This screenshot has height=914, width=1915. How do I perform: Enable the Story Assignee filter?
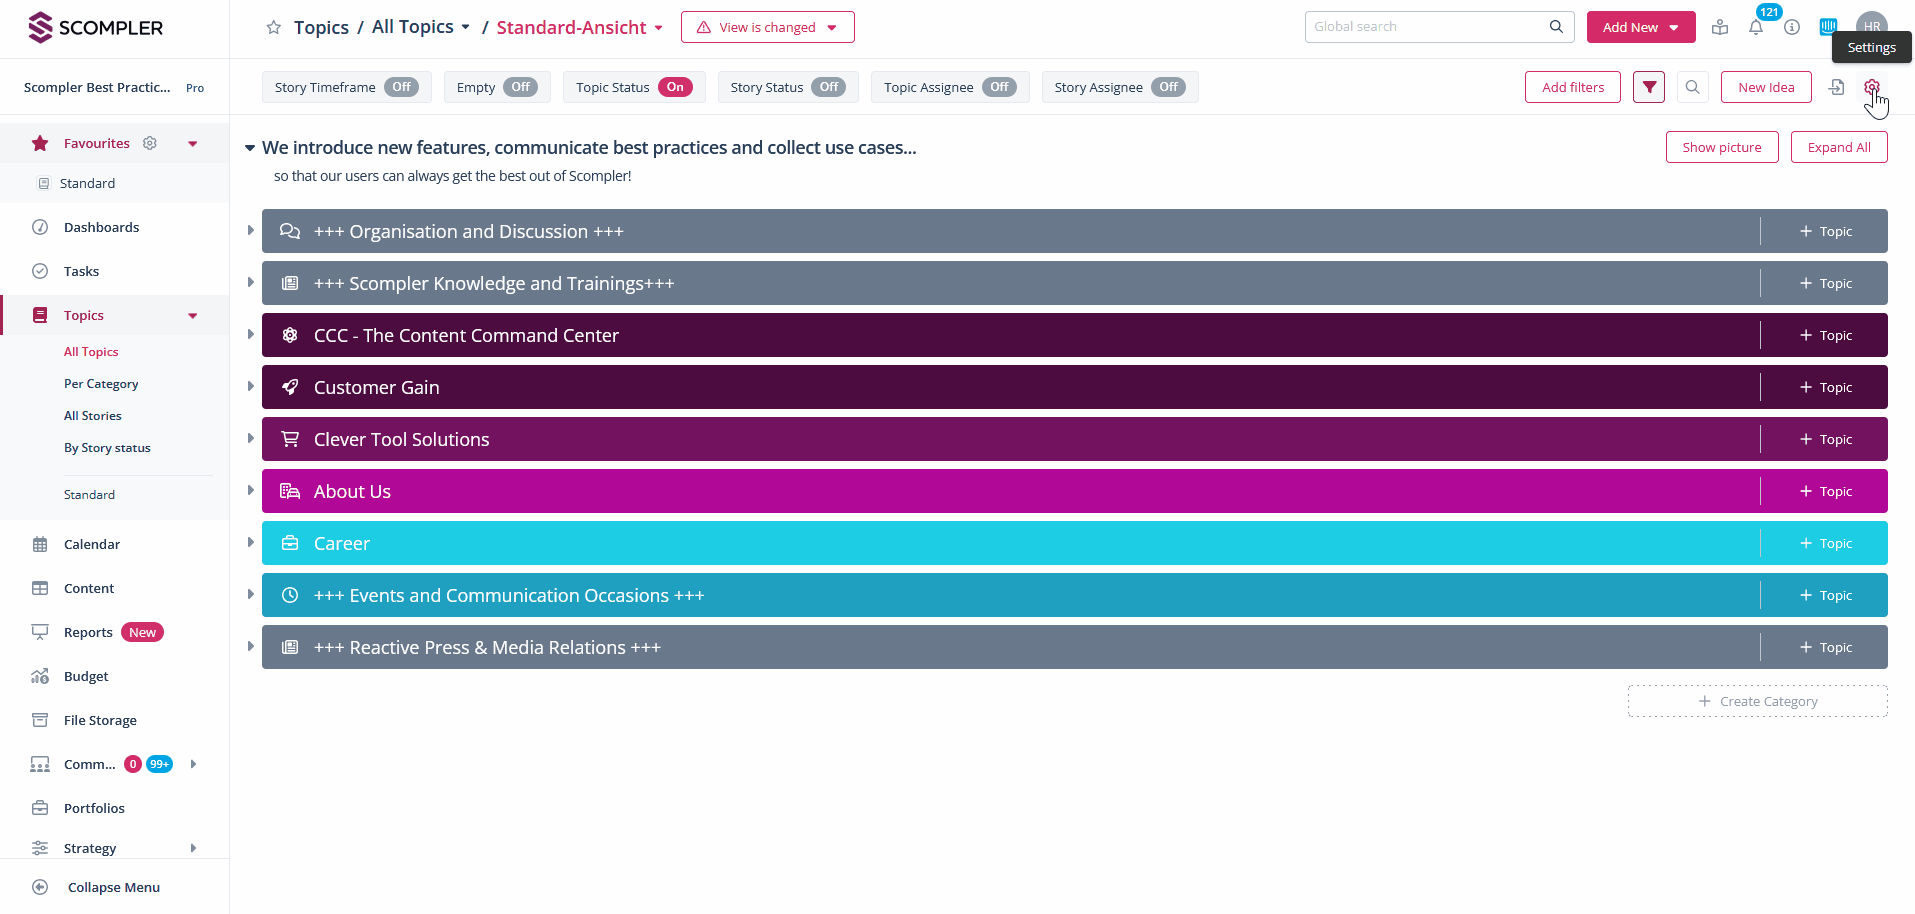(x=1168, y=87)
